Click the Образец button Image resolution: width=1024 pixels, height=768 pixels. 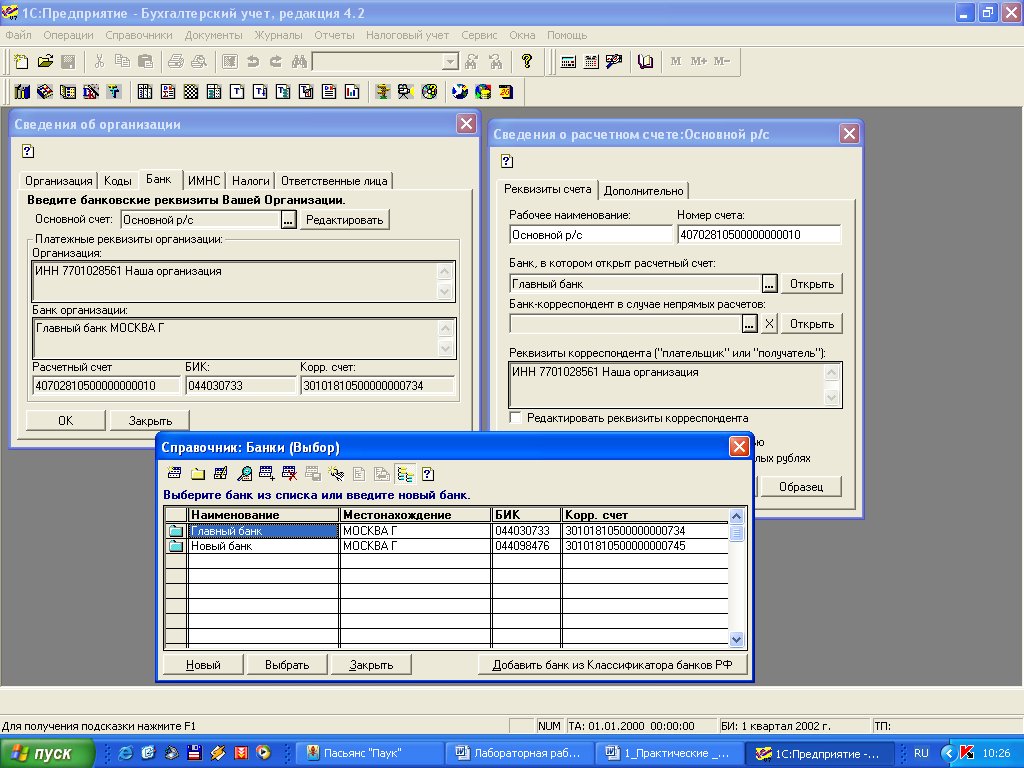pyautogui.click(x=801, y=487)
